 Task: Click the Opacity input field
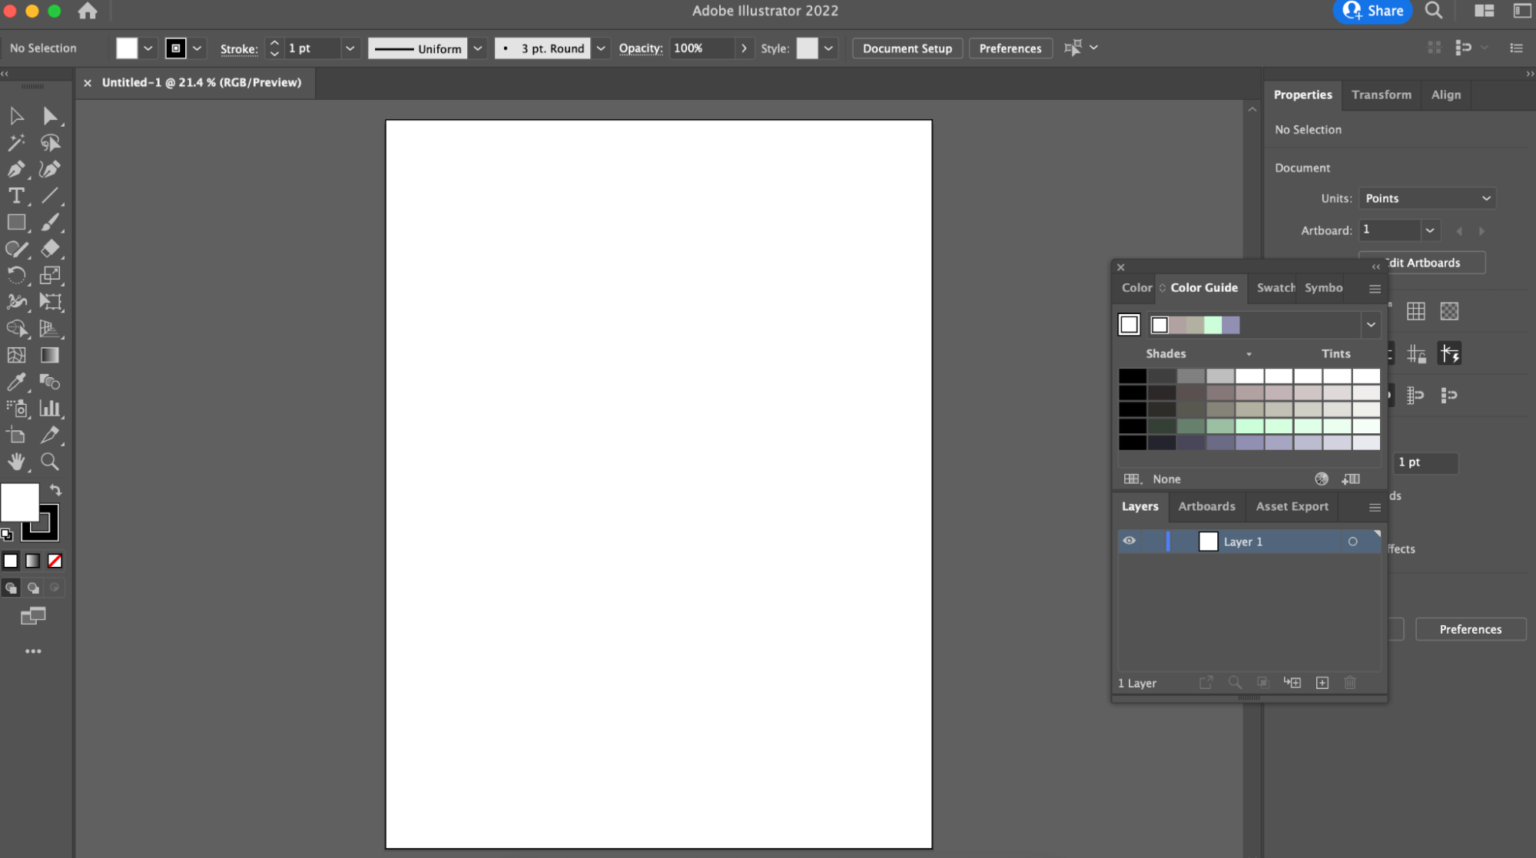click(705, 47)
